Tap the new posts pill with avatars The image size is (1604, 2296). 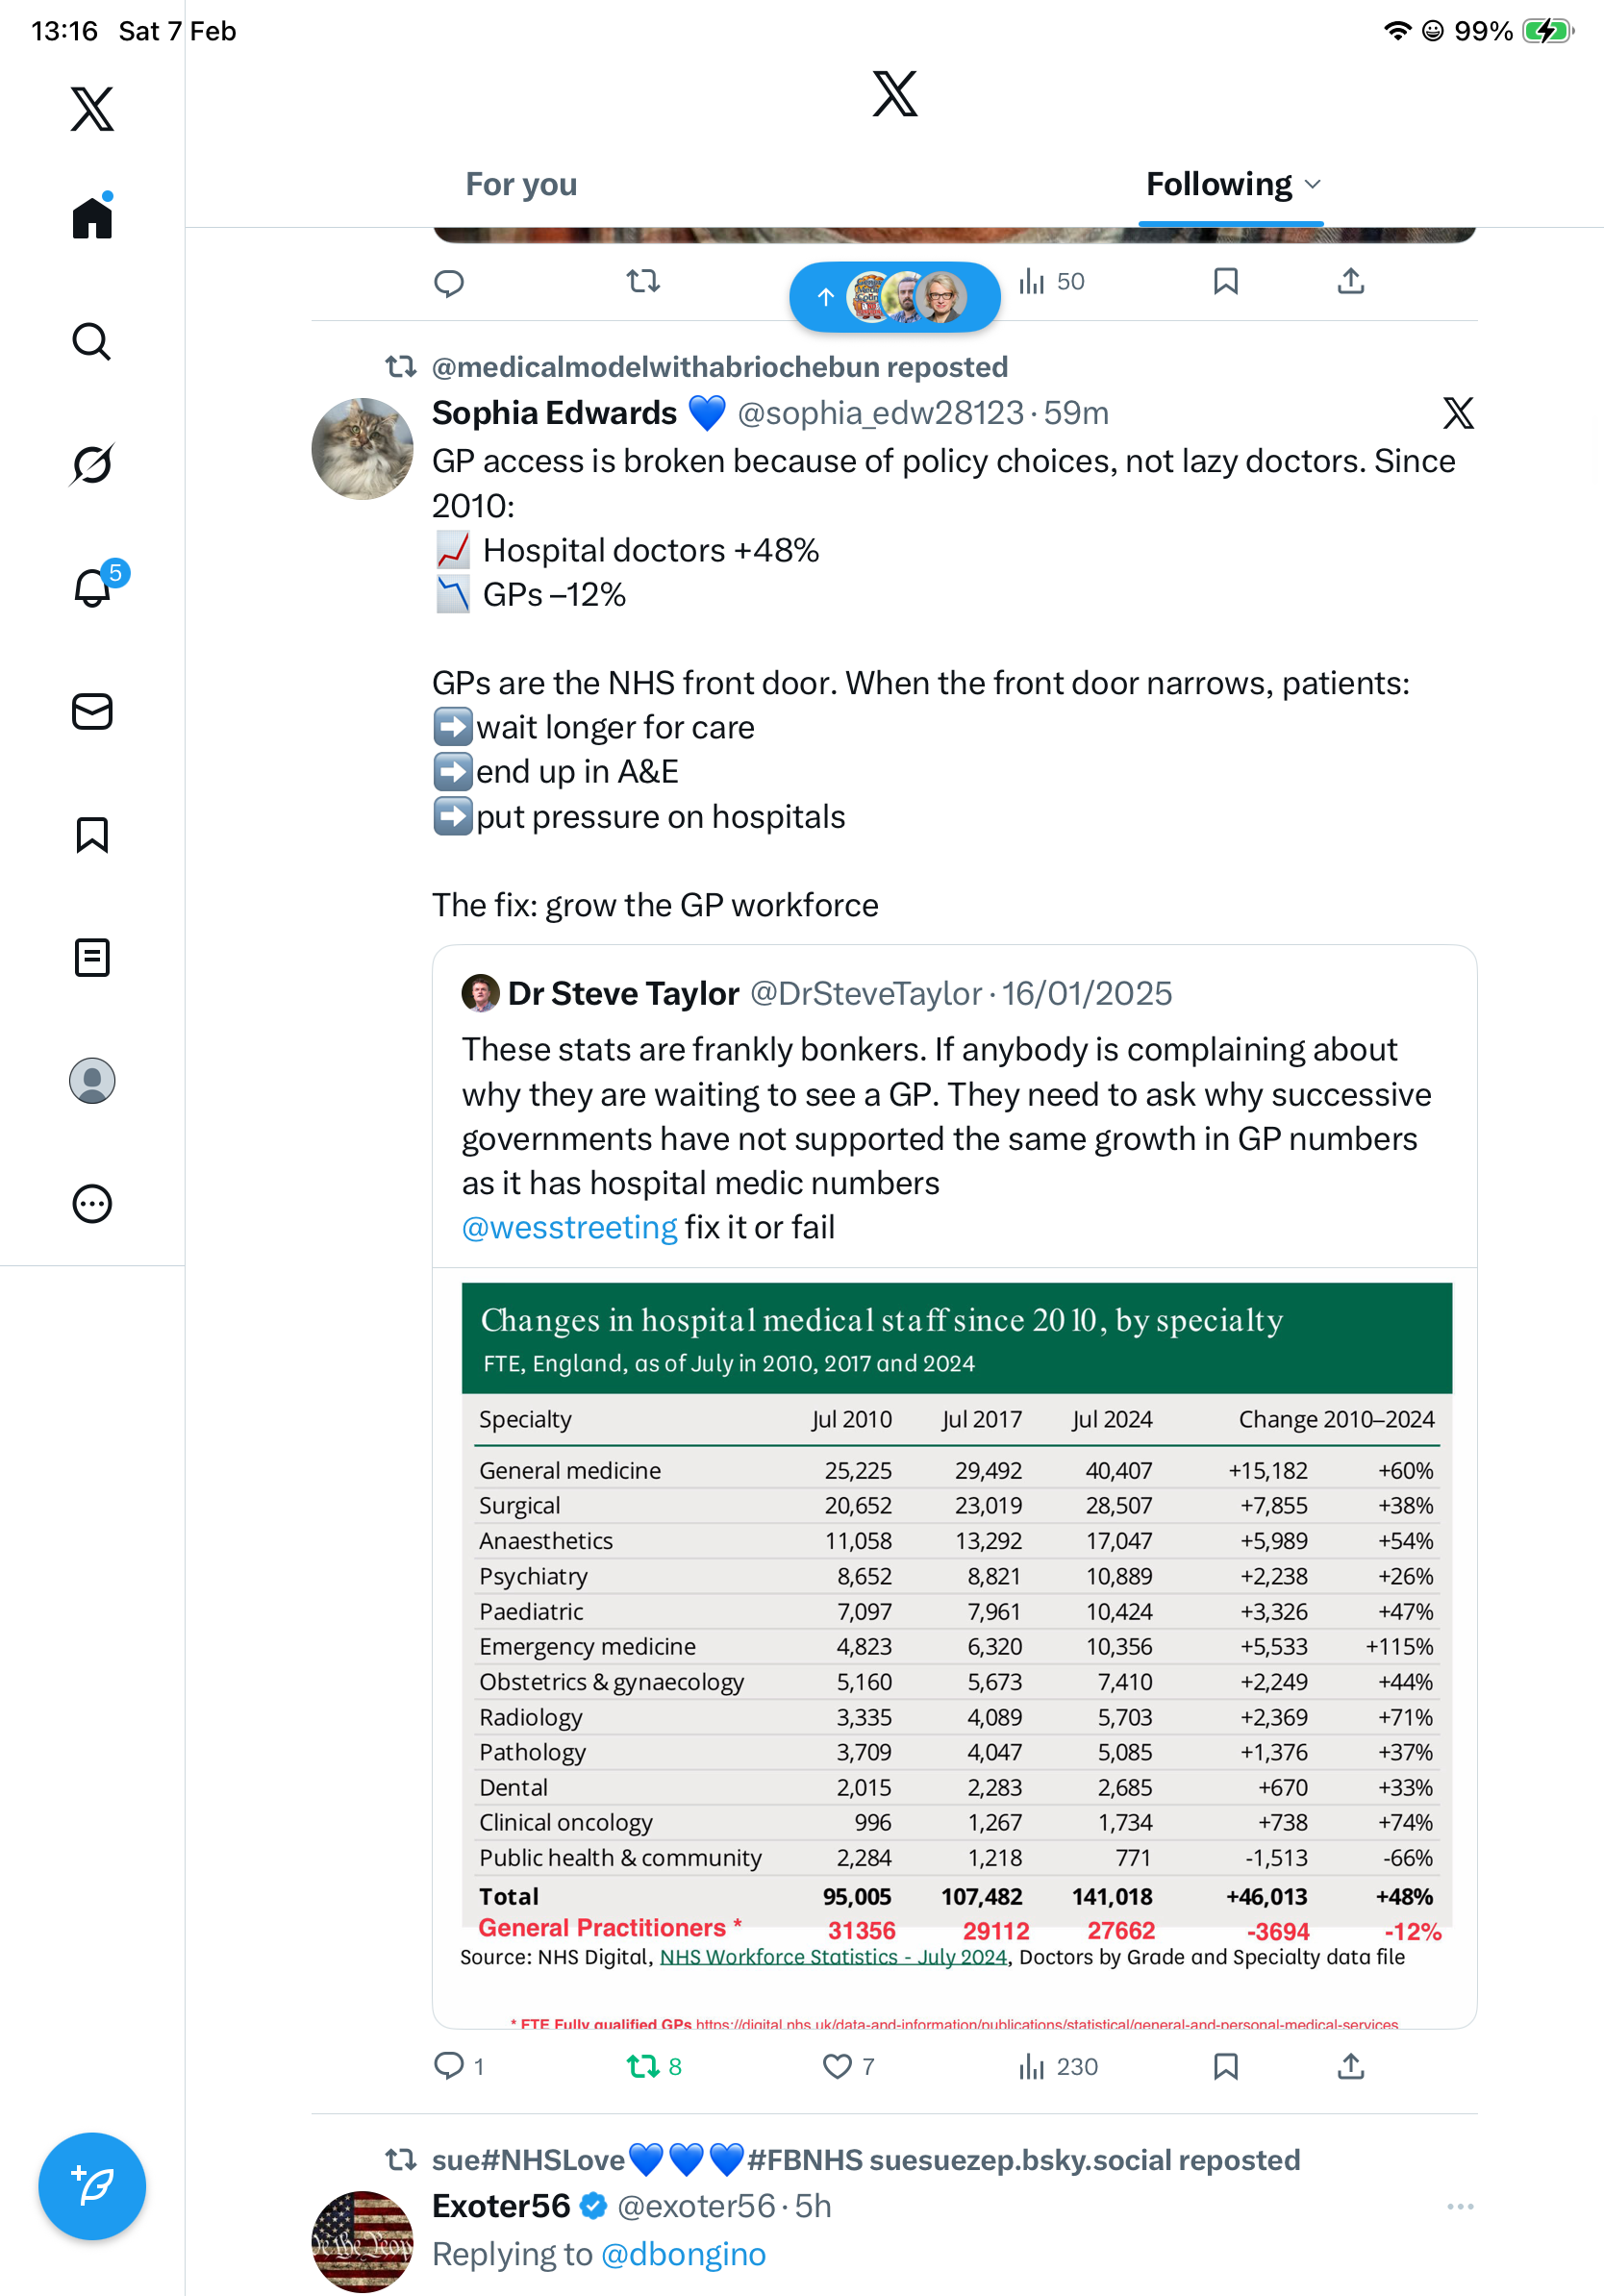tap(894, 297)
